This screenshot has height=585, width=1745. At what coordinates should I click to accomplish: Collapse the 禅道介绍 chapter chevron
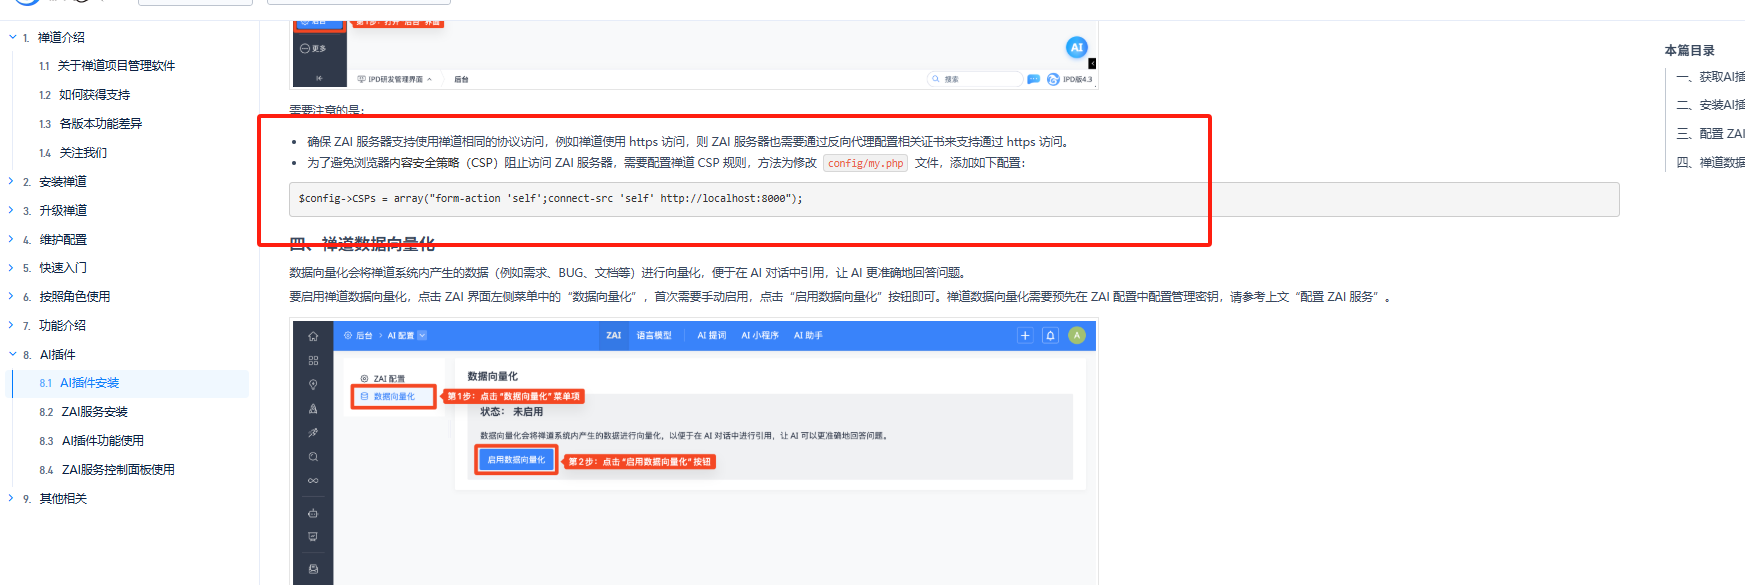(x=12, y=37)
